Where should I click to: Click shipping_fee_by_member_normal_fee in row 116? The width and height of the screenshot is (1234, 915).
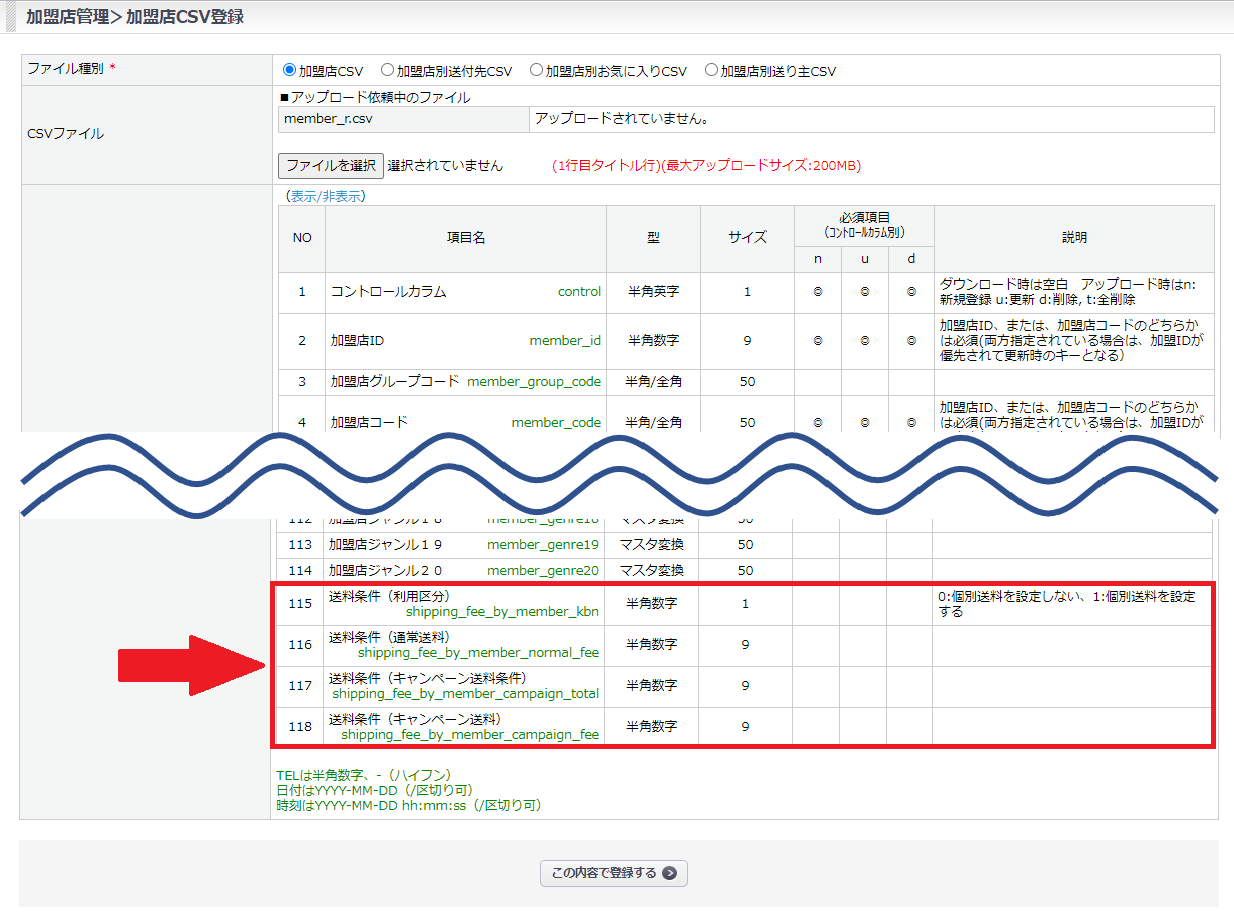click(x=478, y=653)
